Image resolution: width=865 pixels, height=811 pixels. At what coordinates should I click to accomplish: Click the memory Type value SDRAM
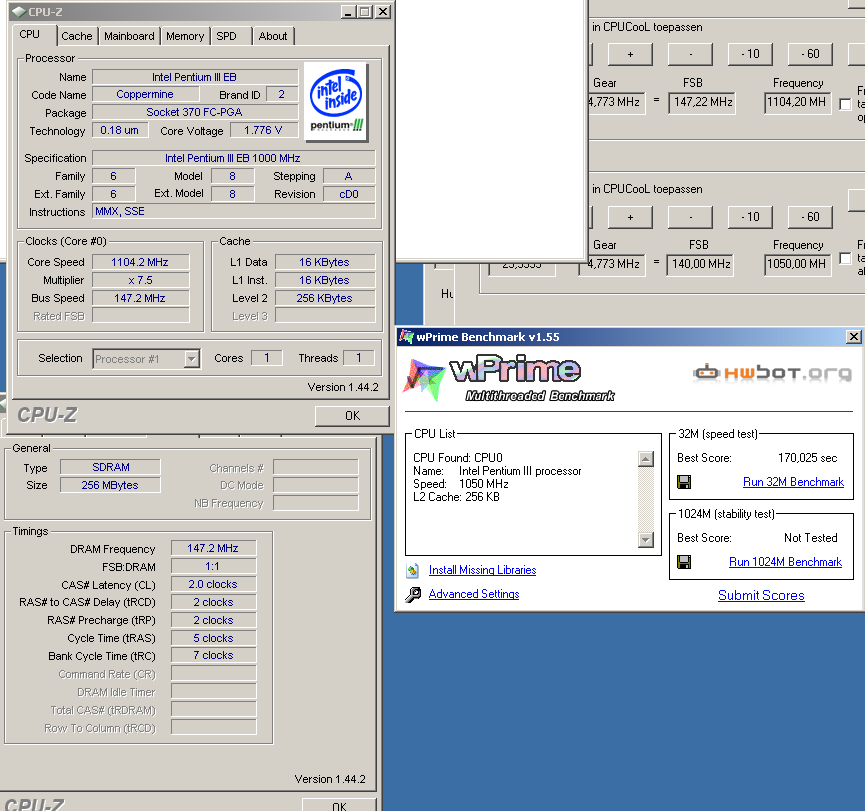[110, 467]
